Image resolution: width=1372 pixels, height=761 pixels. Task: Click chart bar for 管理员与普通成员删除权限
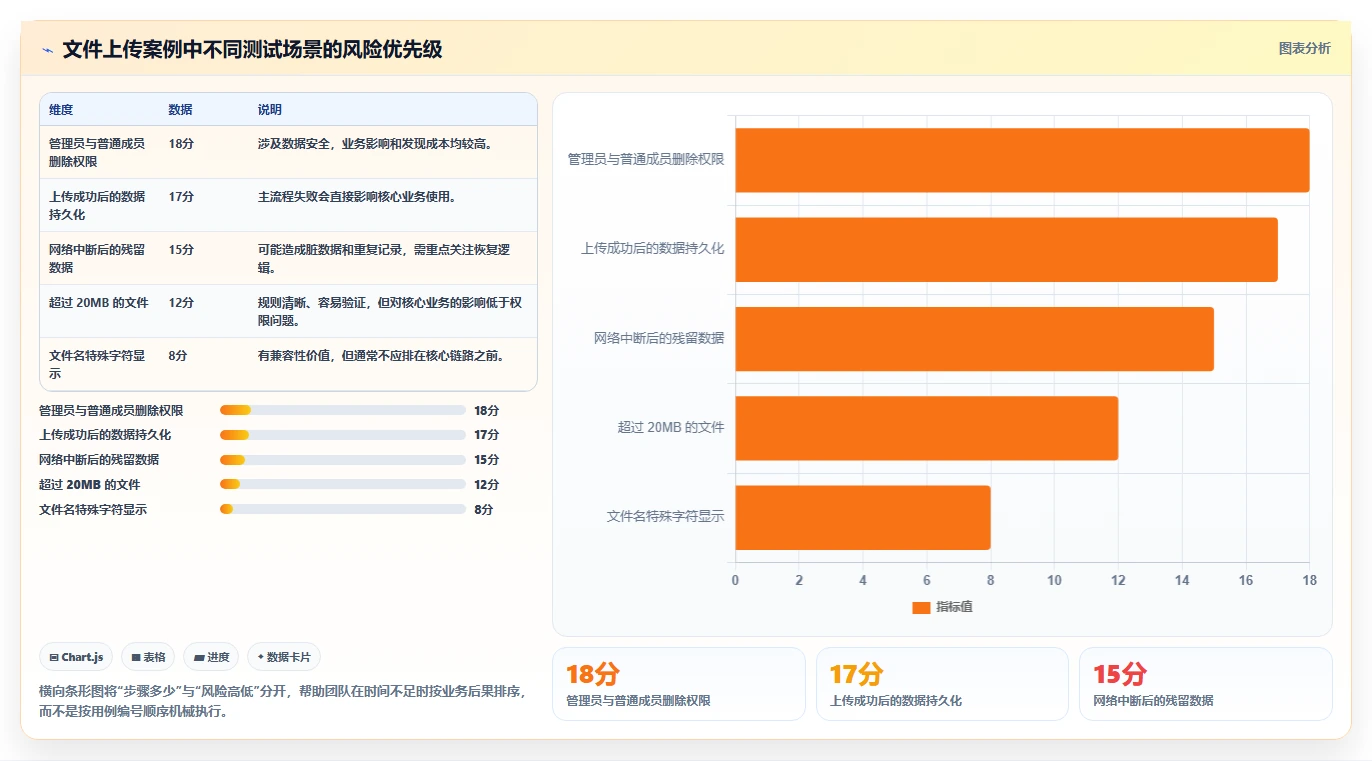[x=1022, y=160]
